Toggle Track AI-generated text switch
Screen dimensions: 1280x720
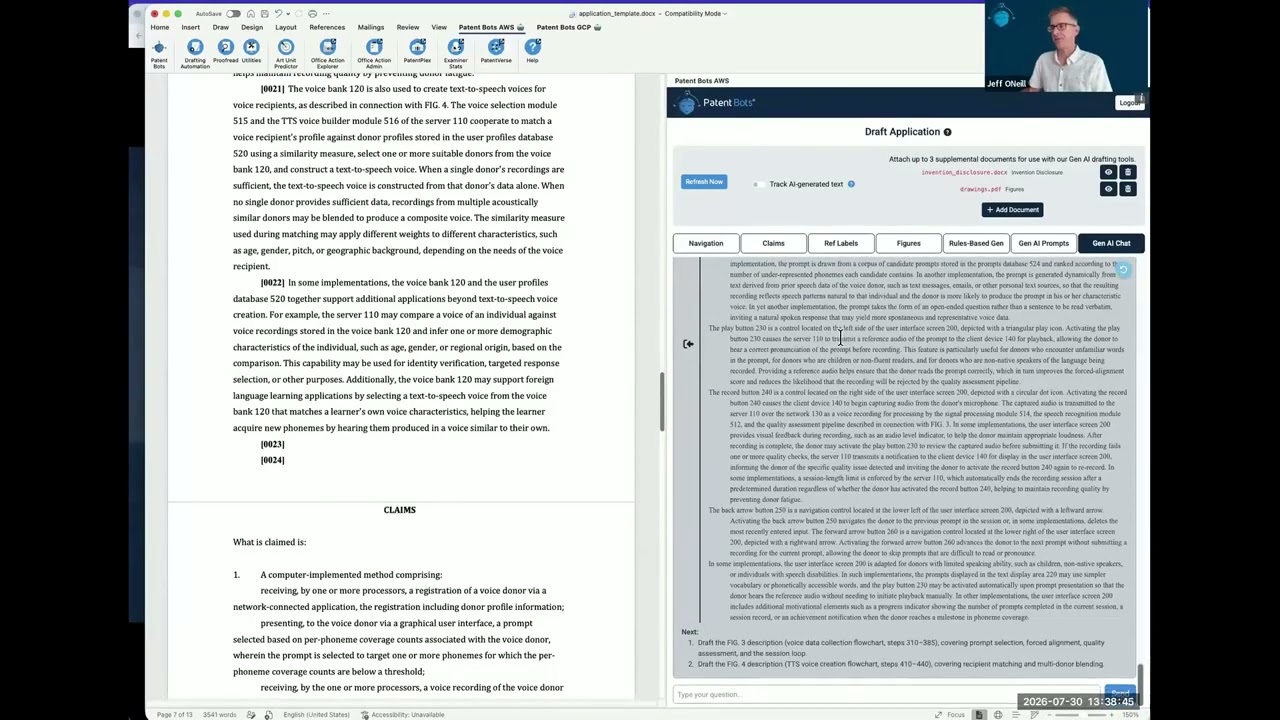pyautogui.click(x=758, y=184)
